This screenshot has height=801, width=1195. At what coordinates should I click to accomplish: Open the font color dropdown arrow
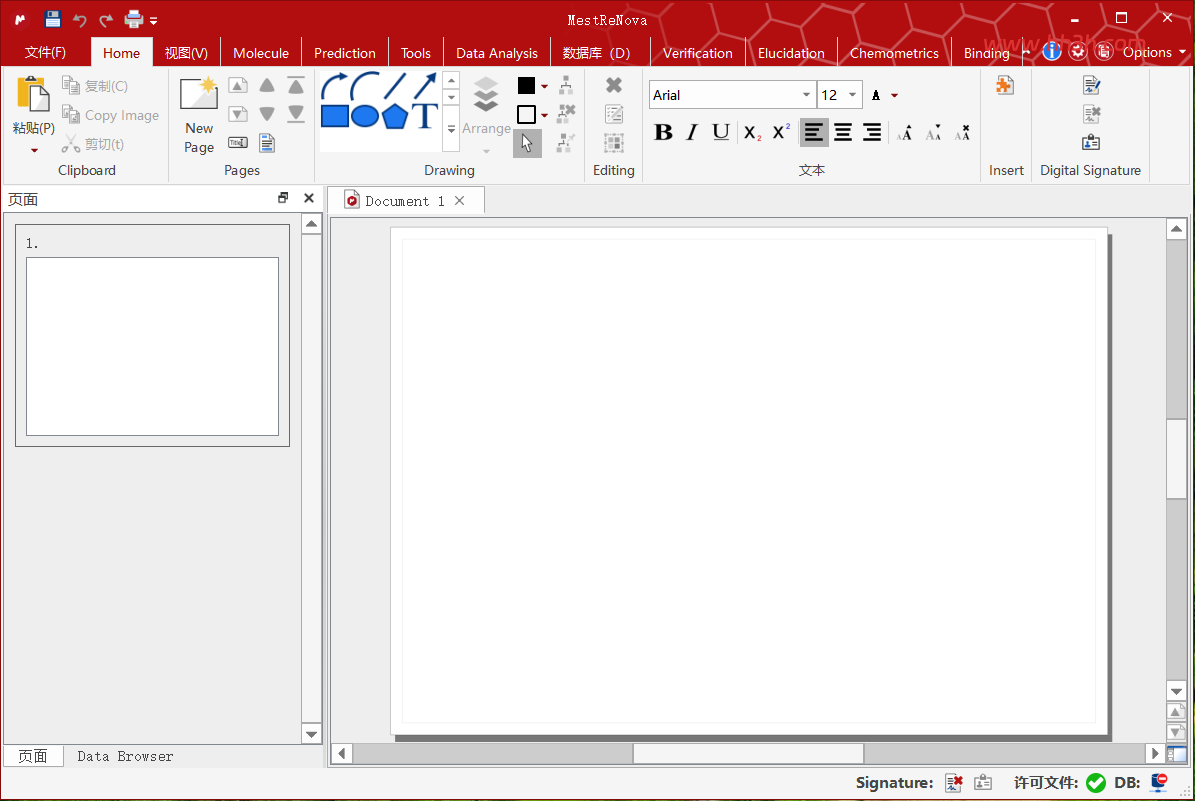click(895, 95)
